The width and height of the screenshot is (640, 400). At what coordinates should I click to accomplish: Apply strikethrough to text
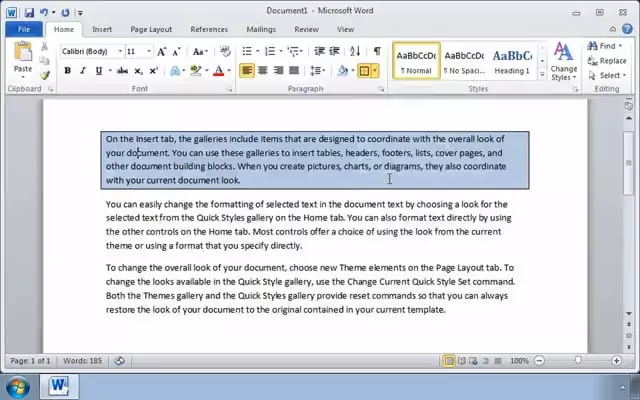(x=122, y=71)
